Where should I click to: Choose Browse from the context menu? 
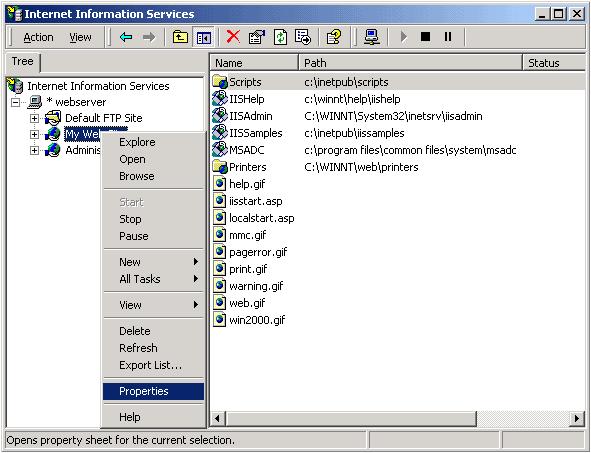[154, 176]
